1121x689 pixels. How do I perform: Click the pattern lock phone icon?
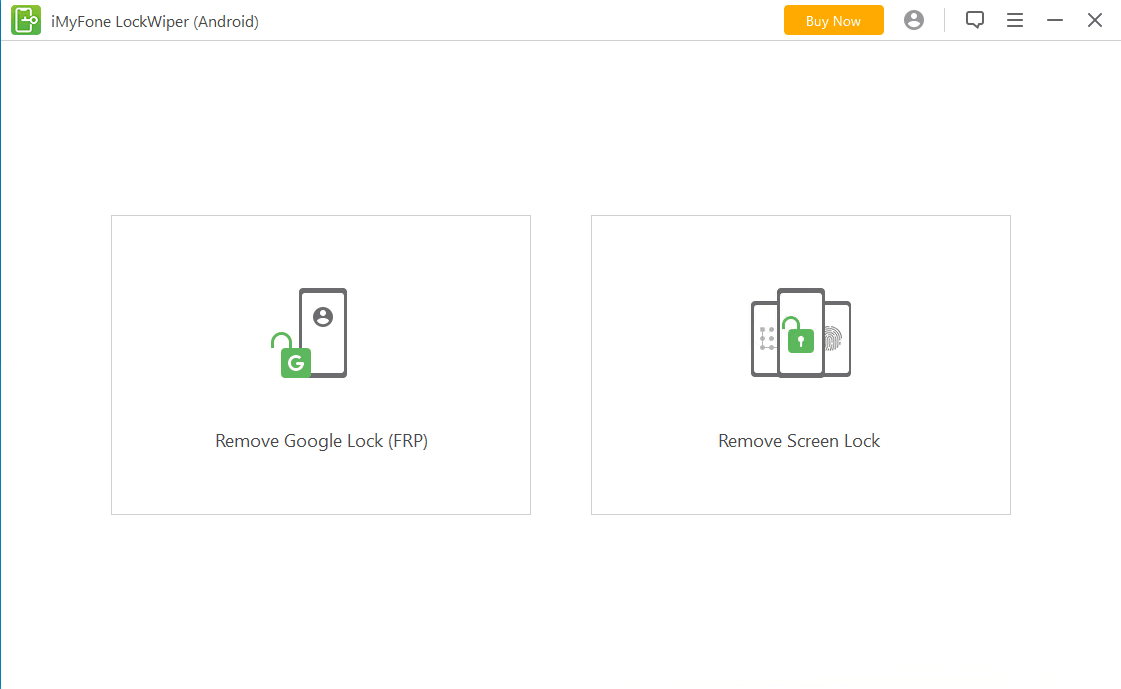[x=765, y=339]
